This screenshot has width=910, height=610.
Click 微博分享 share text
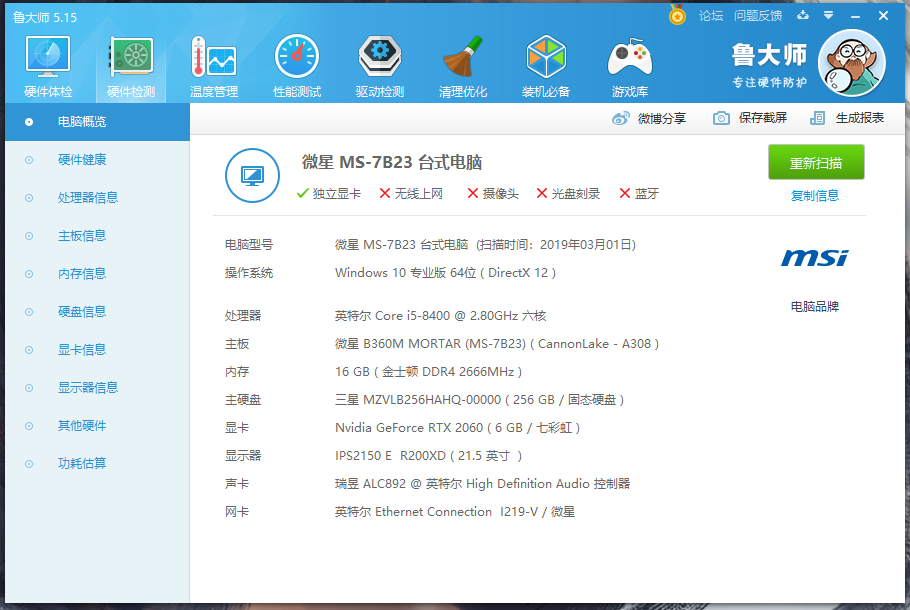coord(662,118)
